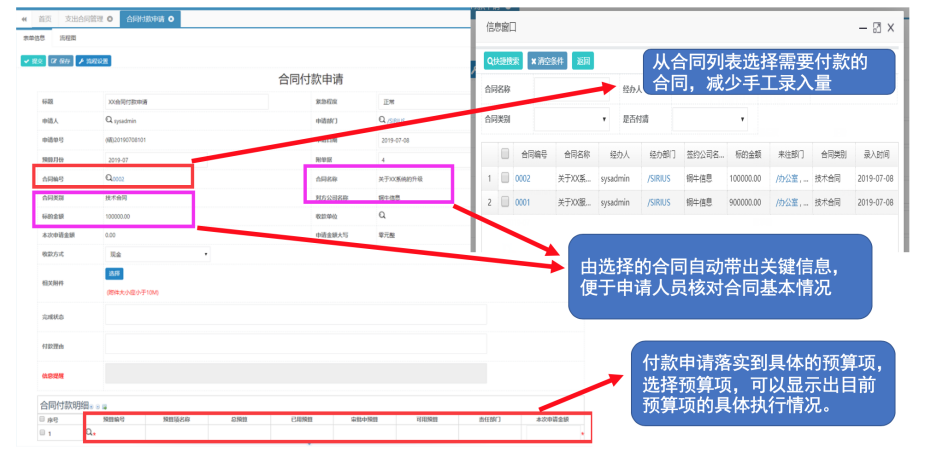
Task: Click the 流程设置 wrench button
Action: (x=96, y=60)
